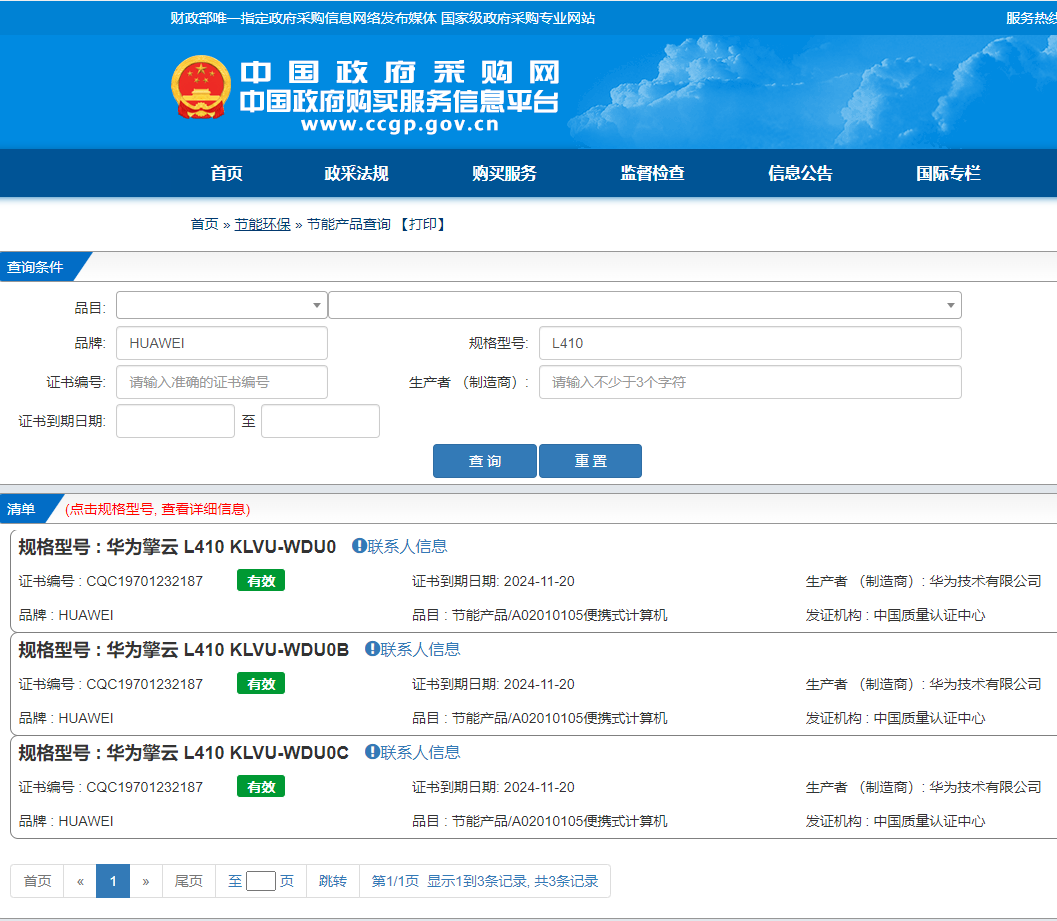
Task: Click 有效 status badge for KLVU-WDU0B
Action: tap(261, 684)
